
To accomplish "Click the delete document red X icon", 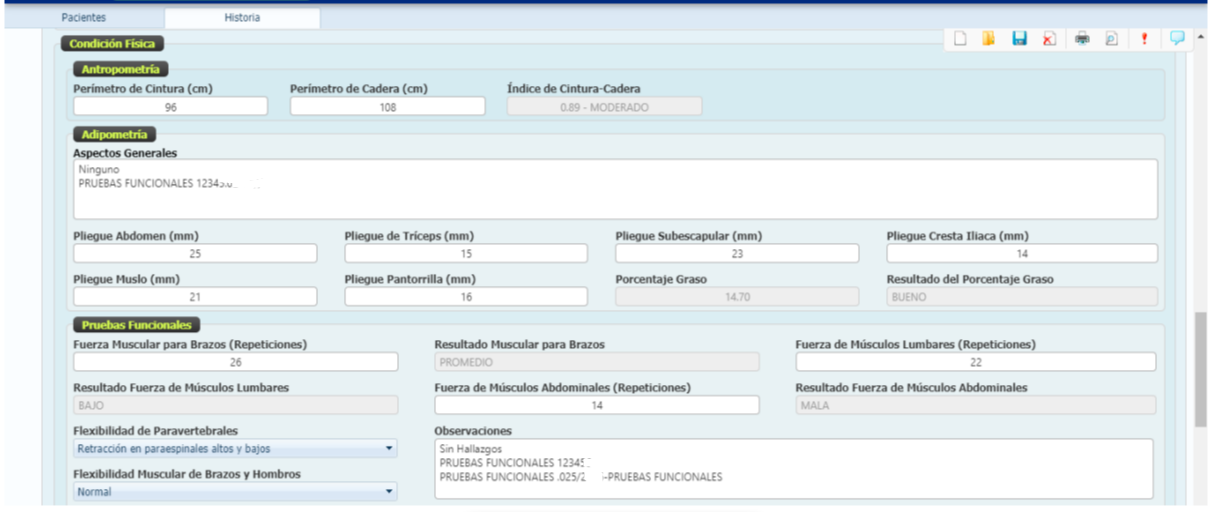I will pos(1049,39).
